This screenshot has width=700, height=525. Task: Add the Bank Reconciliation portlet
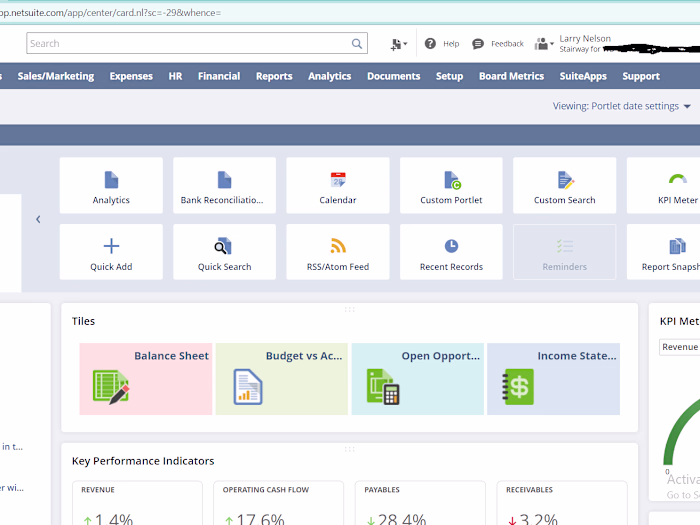(x=224, y=185)
